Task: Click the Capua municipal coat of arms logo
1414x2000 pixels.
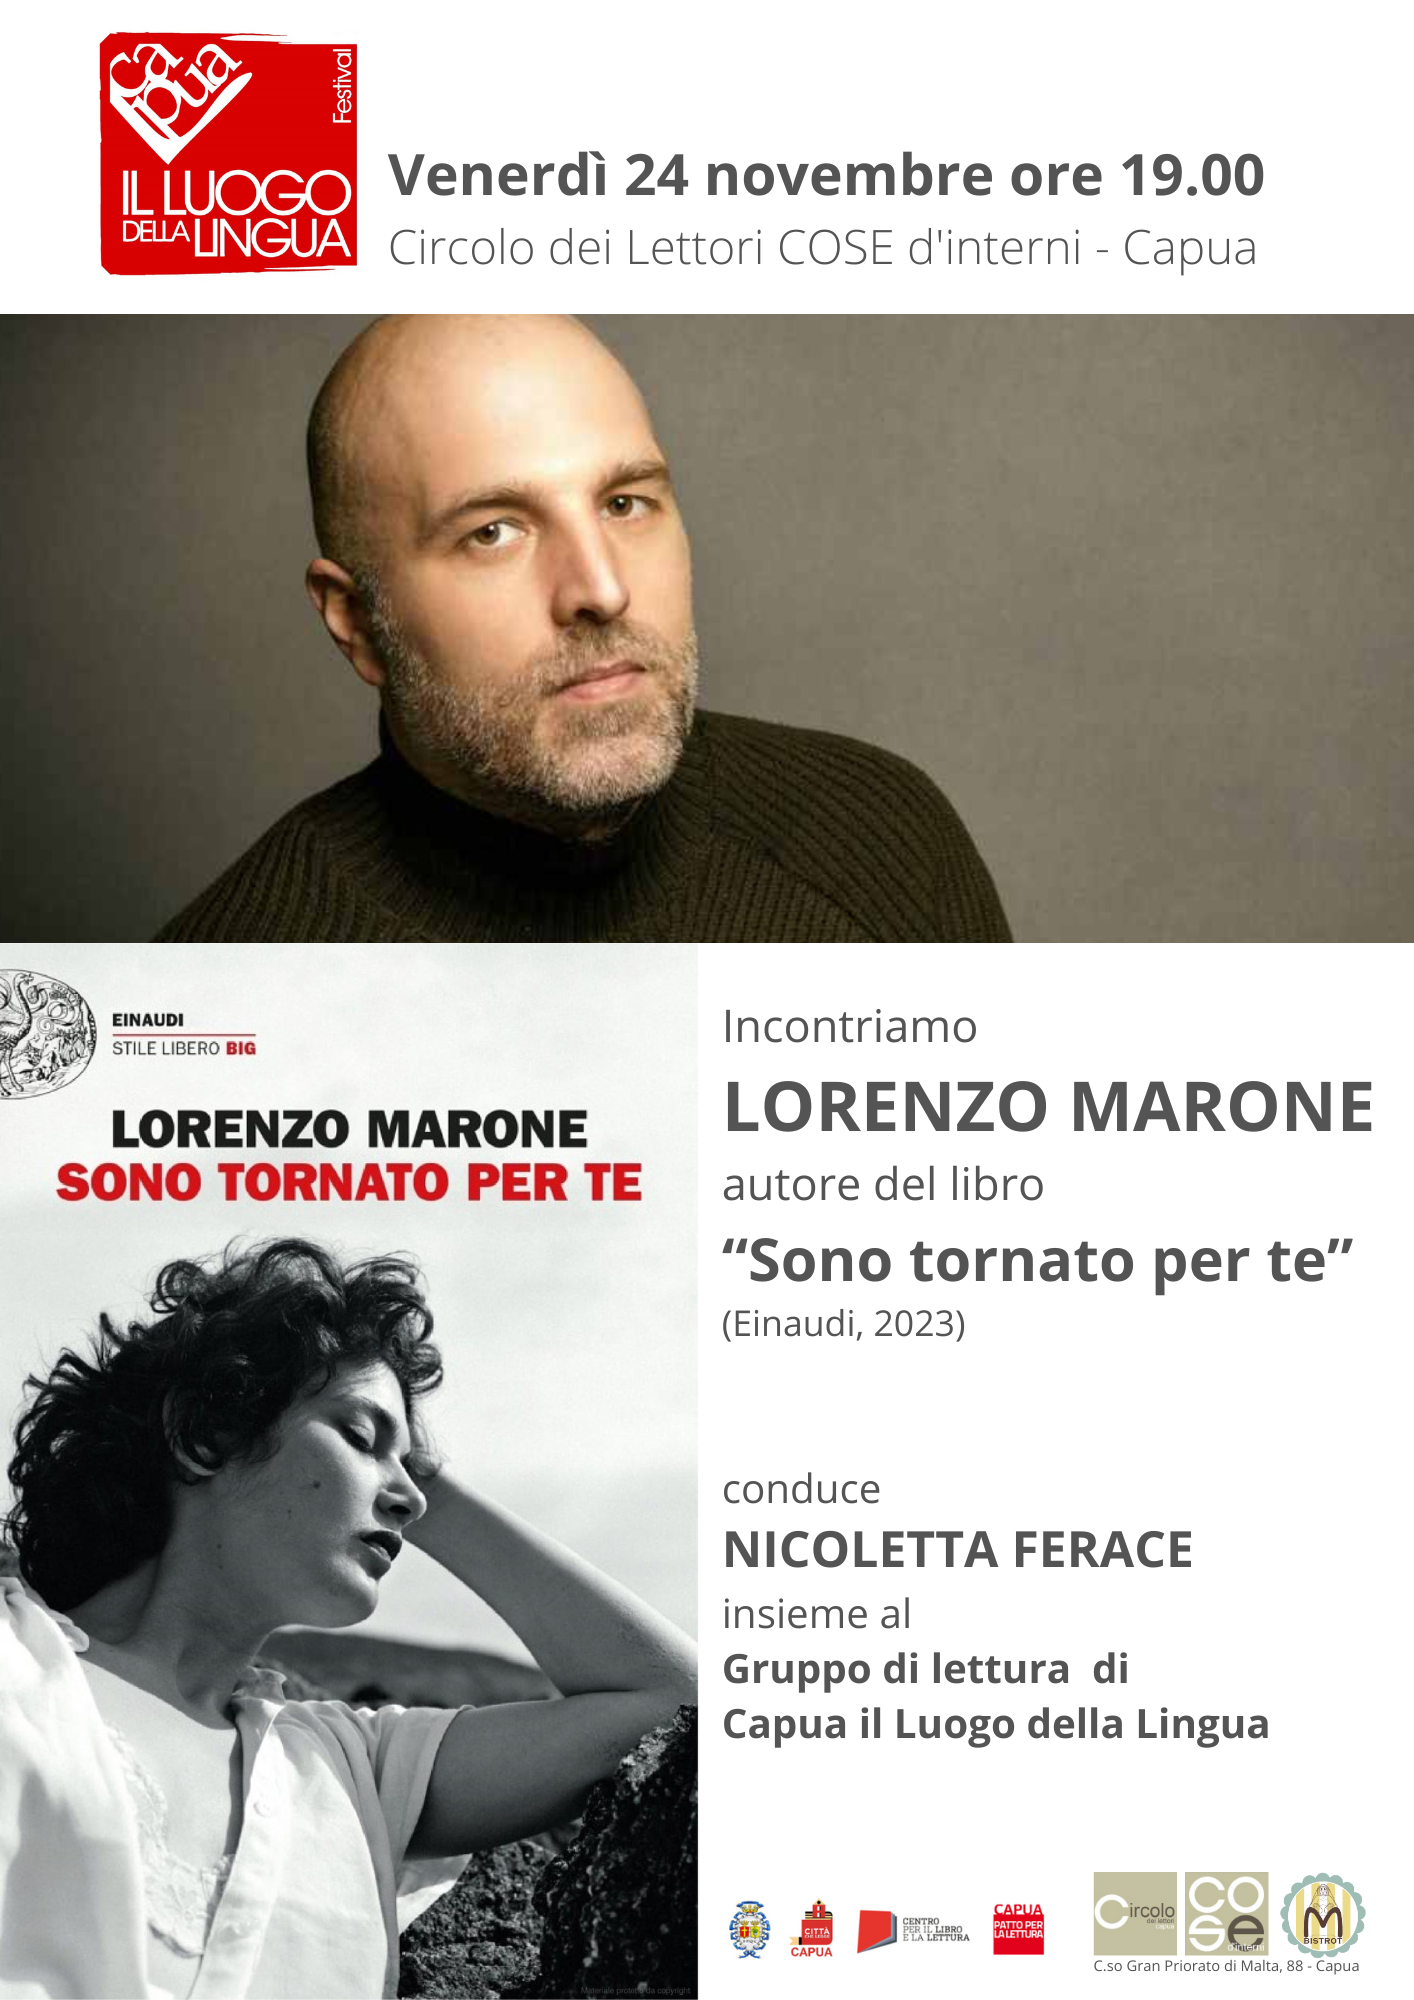Action: point(750,1929)
